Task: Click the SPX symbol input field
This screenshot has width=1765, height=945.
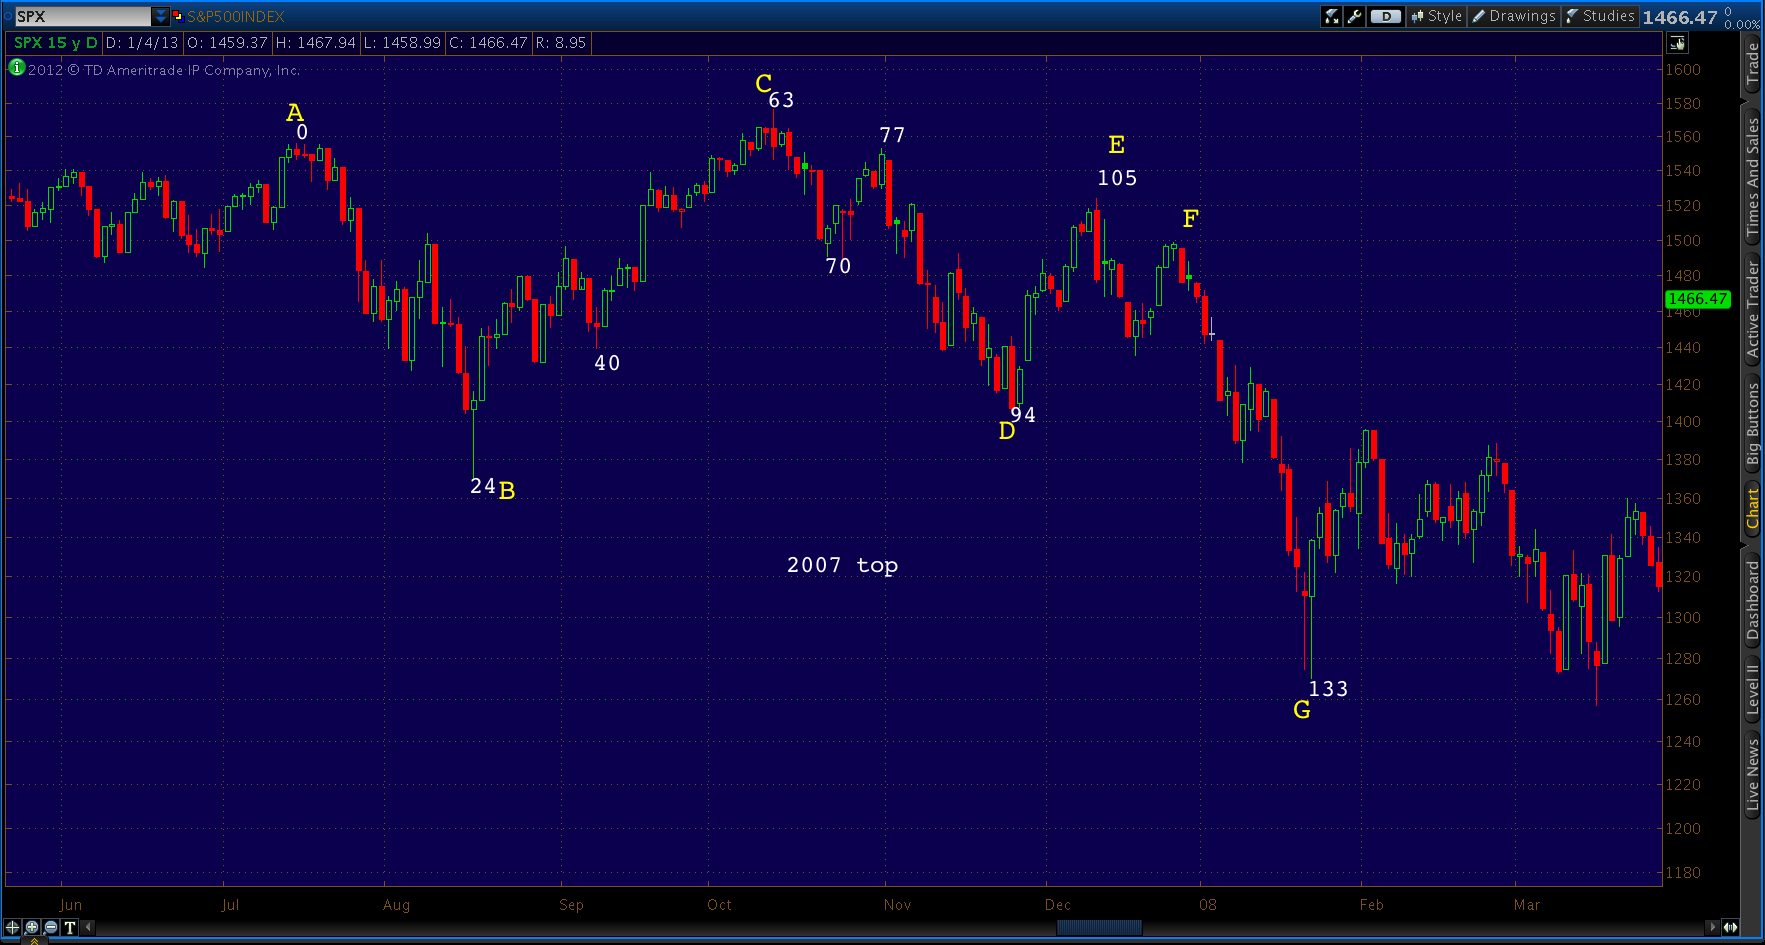Action: pos(82,16)
